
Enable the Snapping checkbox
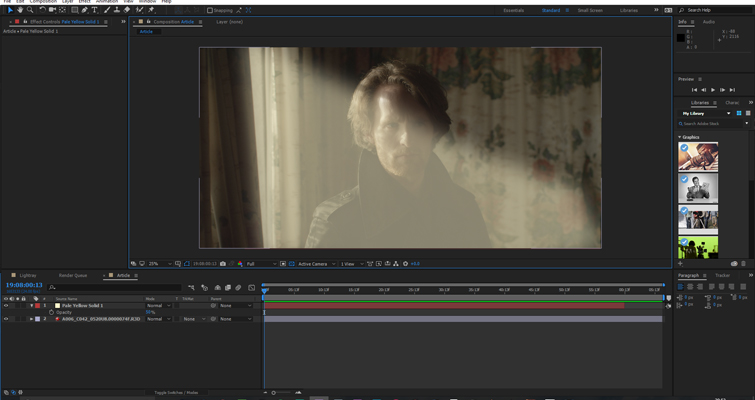pos(210,10)
